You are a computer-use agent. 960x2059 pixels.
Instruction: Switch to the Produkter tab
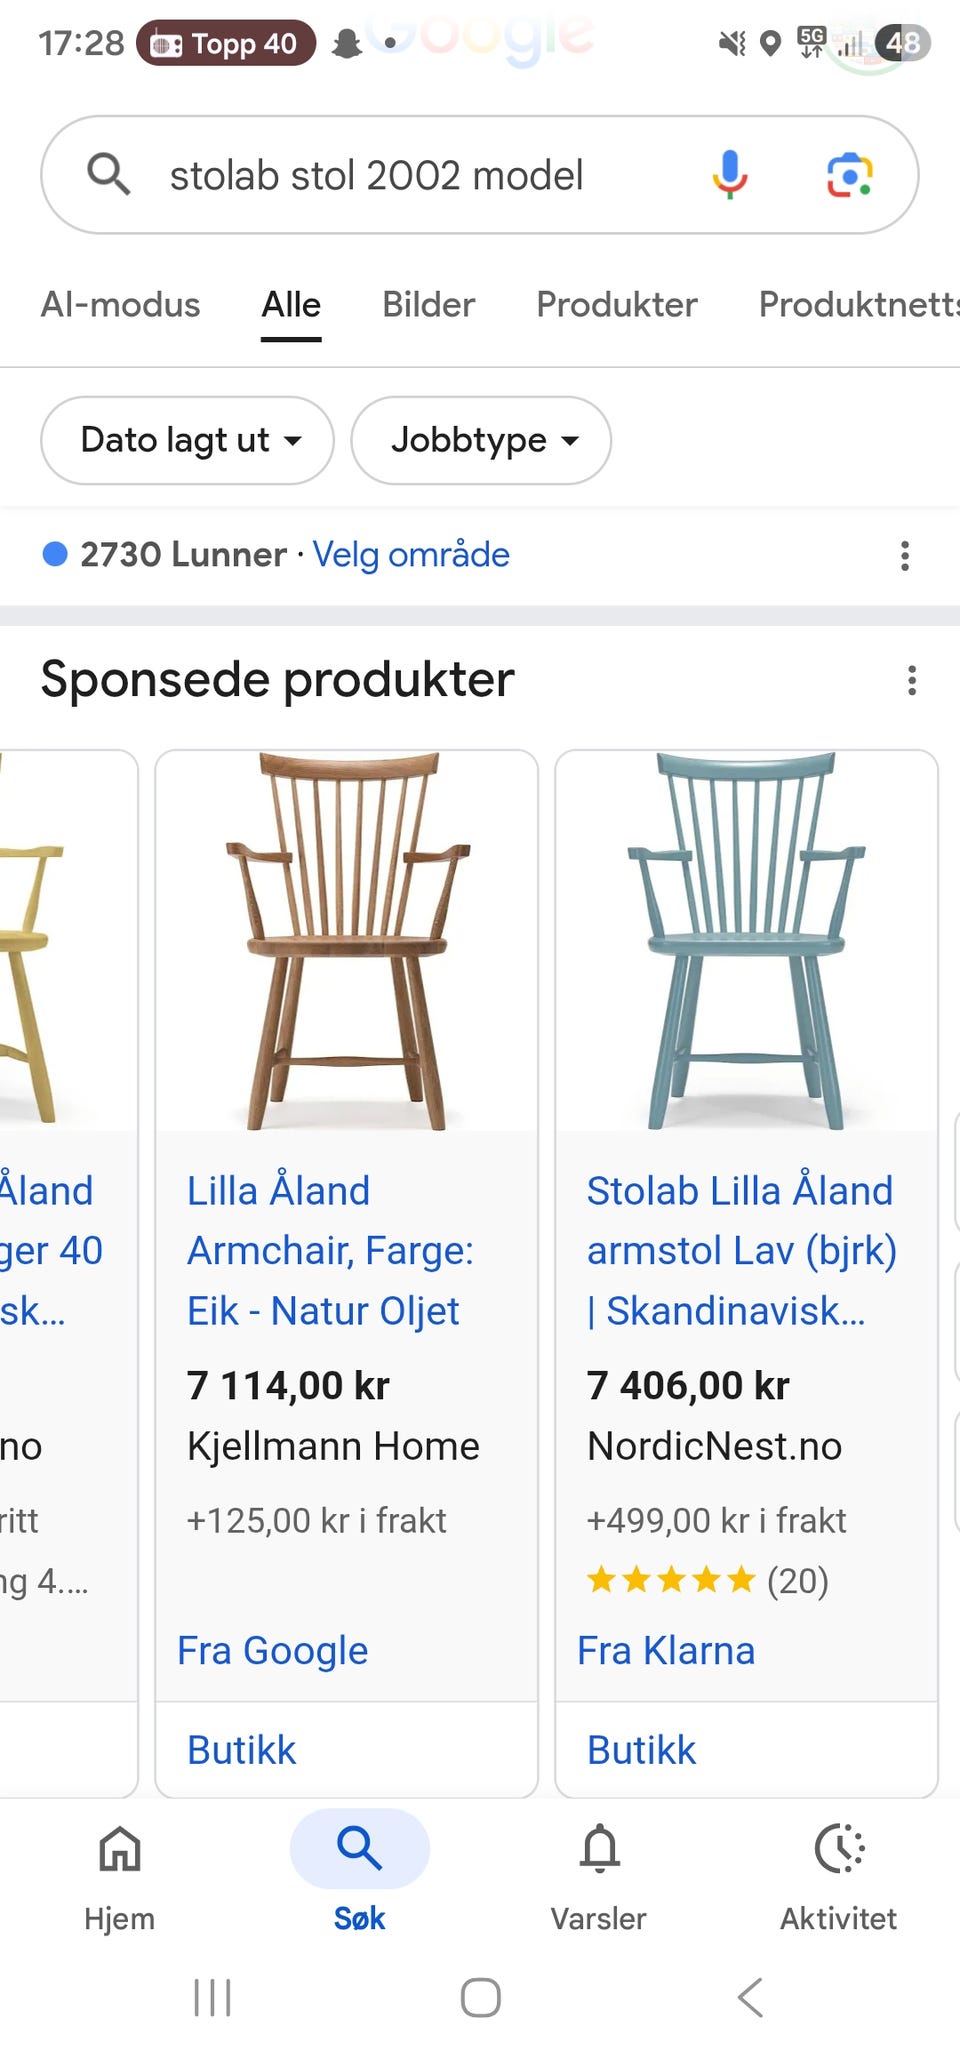pos(617,305)
